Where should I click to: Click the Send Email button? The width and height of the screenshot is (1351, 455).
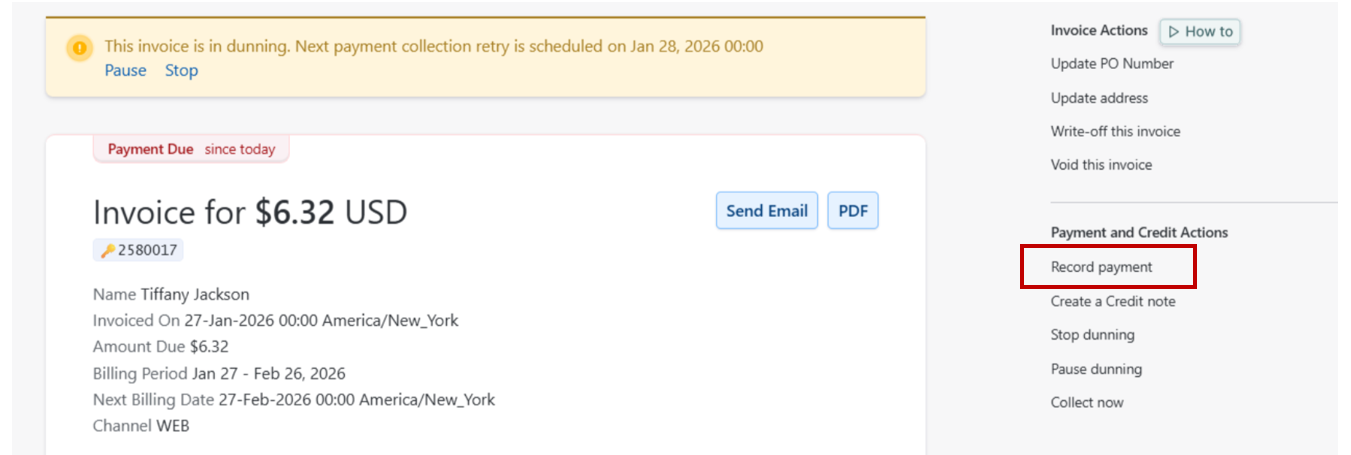[x=766, y=211]
